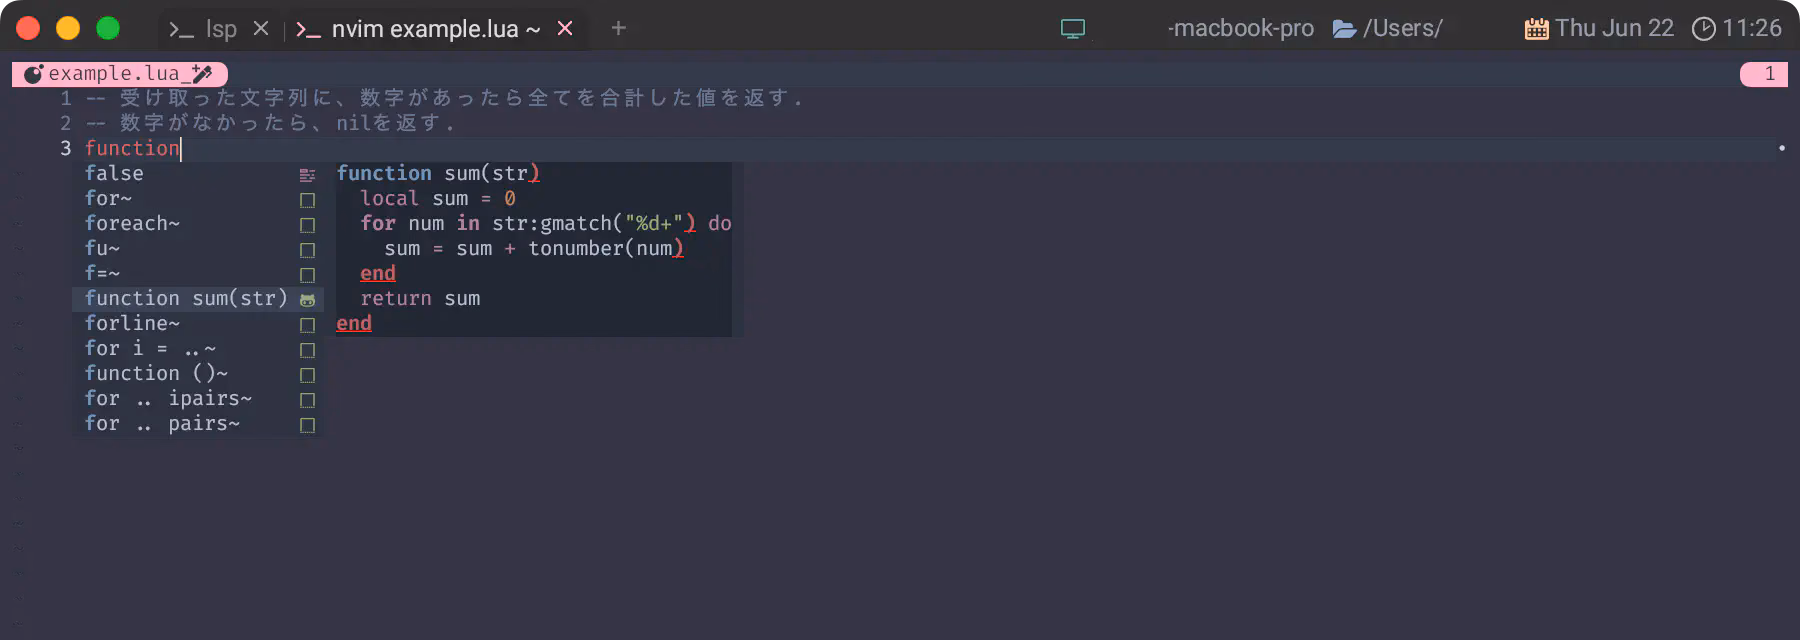The image size is (1800, 640).
Task: Click the monitor display icon in title bar
Action: 1073,29
